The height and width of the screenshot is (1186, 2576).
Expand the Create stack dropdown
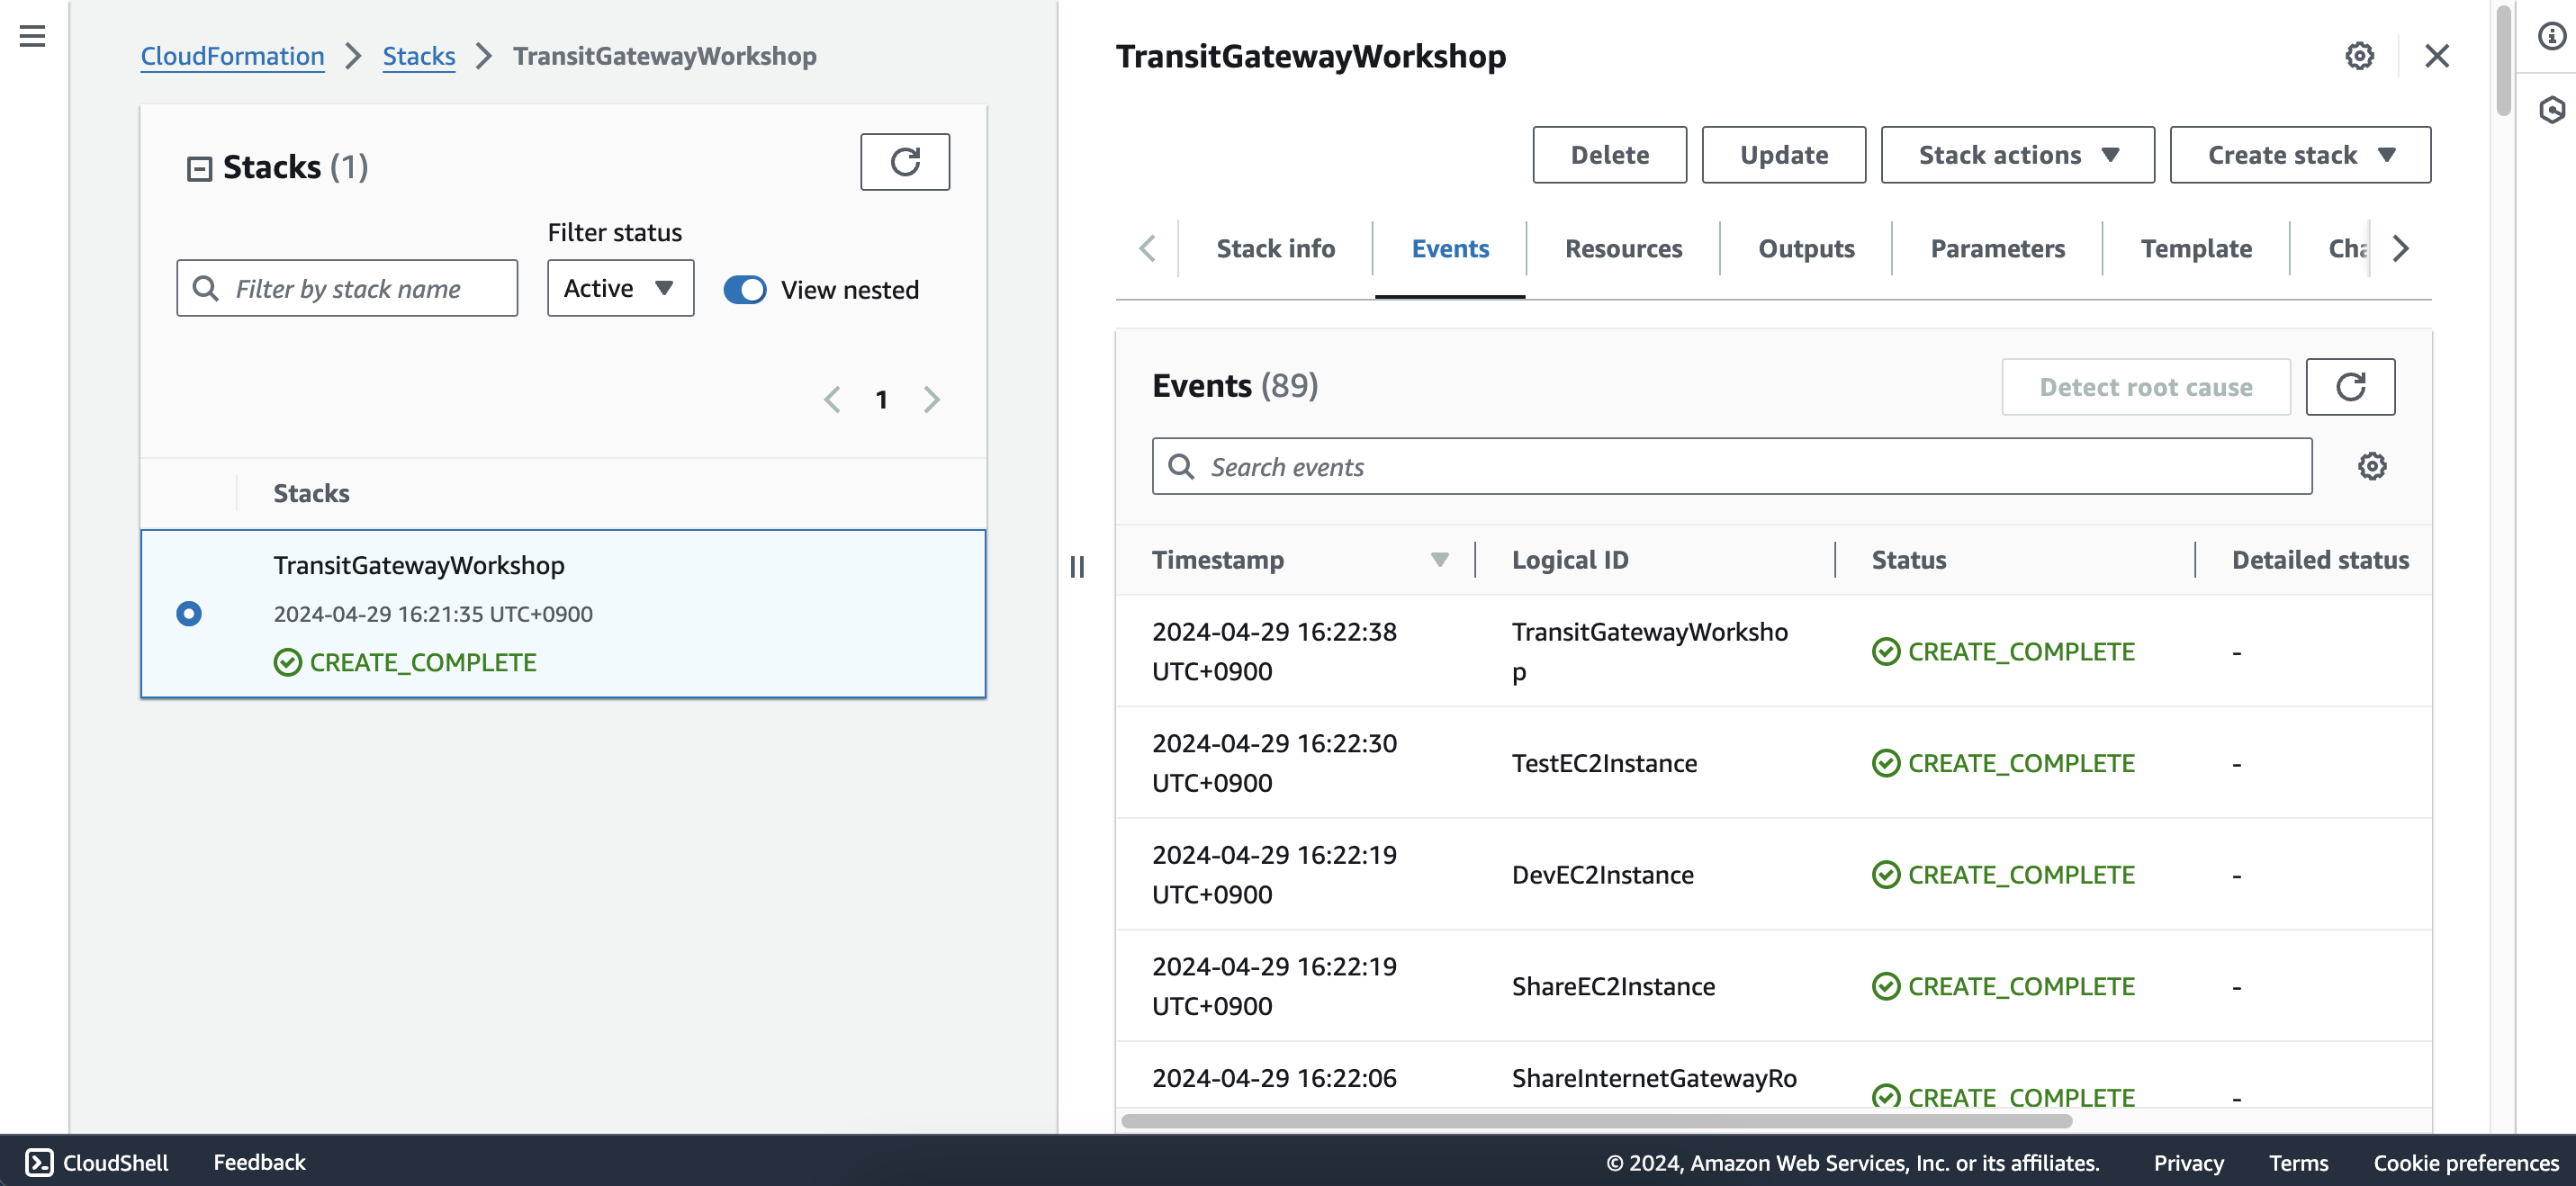coord(2300,155)
